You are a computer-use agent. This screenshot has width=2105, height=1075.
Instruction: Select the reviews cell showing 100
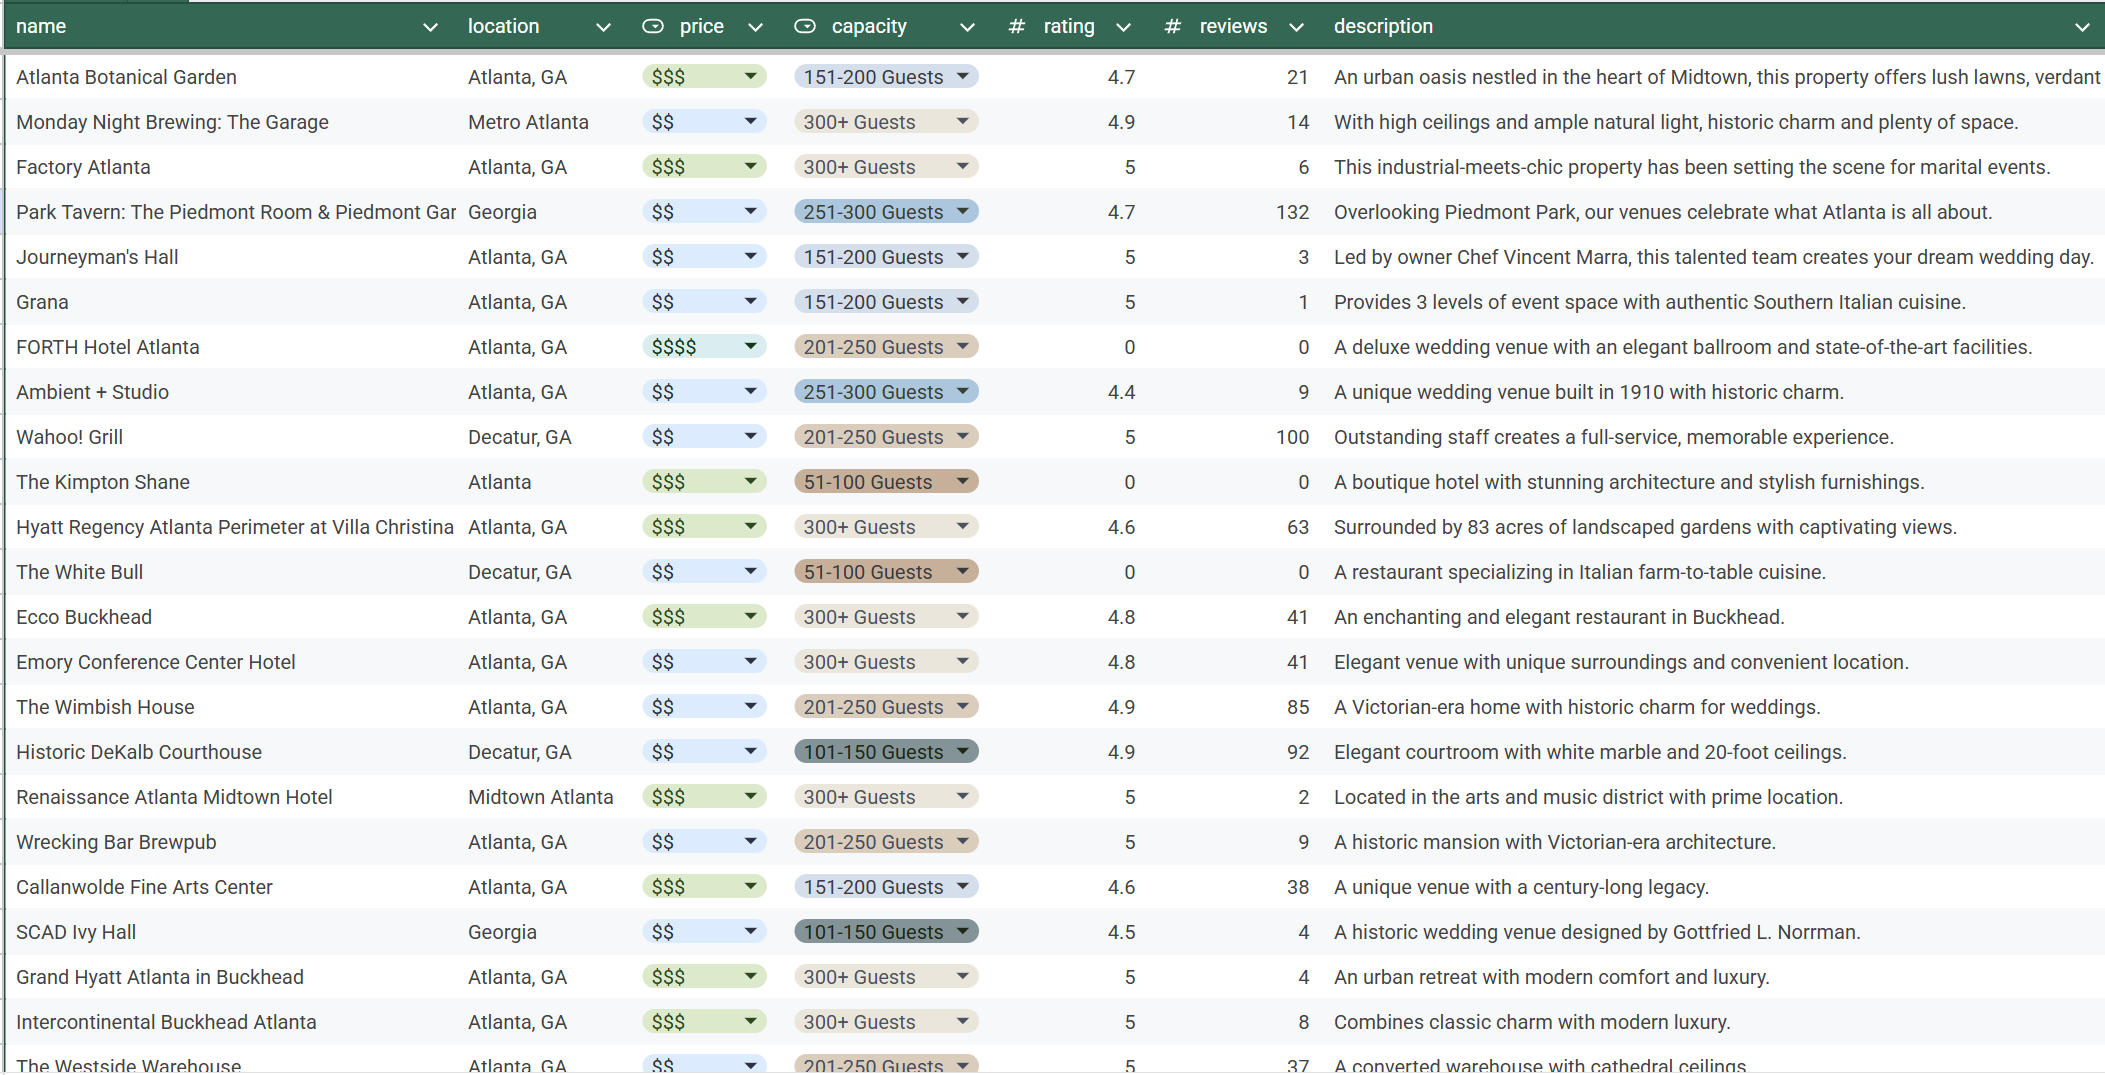tap(1235, 437)
